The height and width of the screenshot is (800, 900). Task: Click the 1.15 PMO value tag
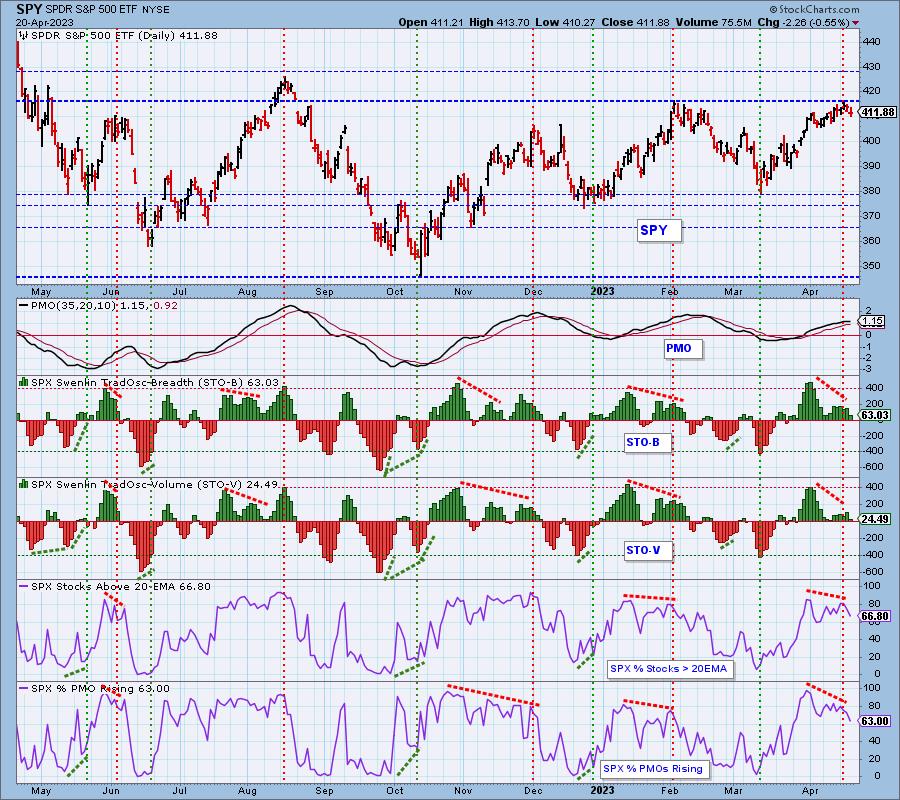point(872,321)
